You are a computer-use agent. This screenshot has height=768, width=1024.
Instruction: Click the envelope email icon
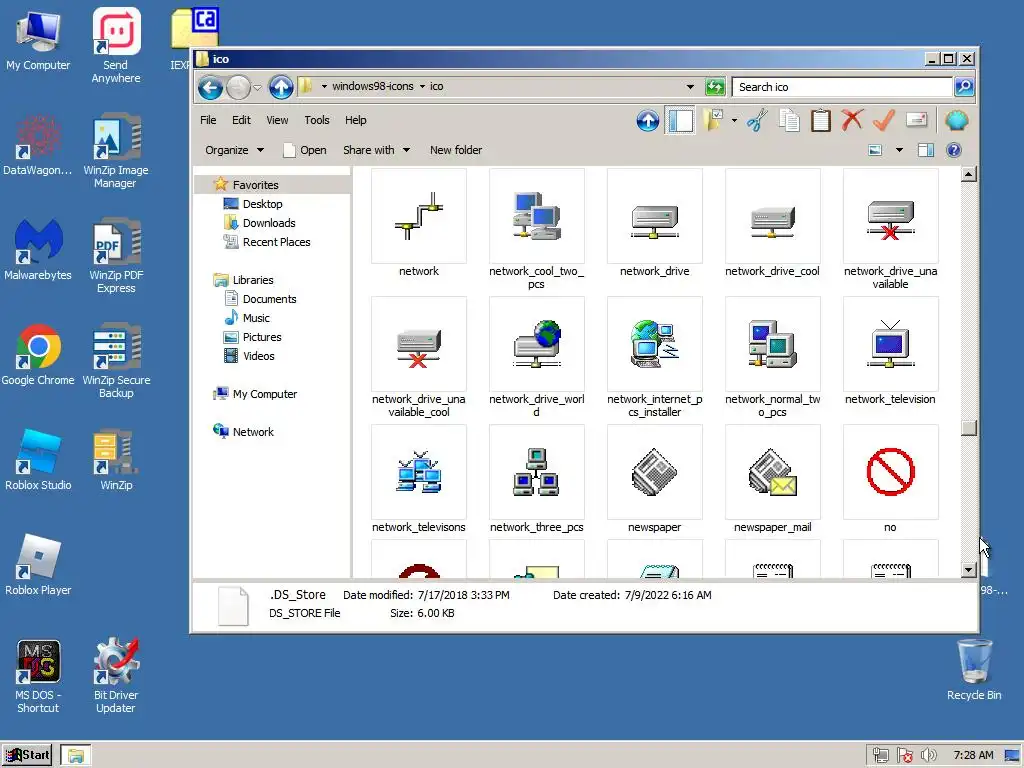coord(916,120)
